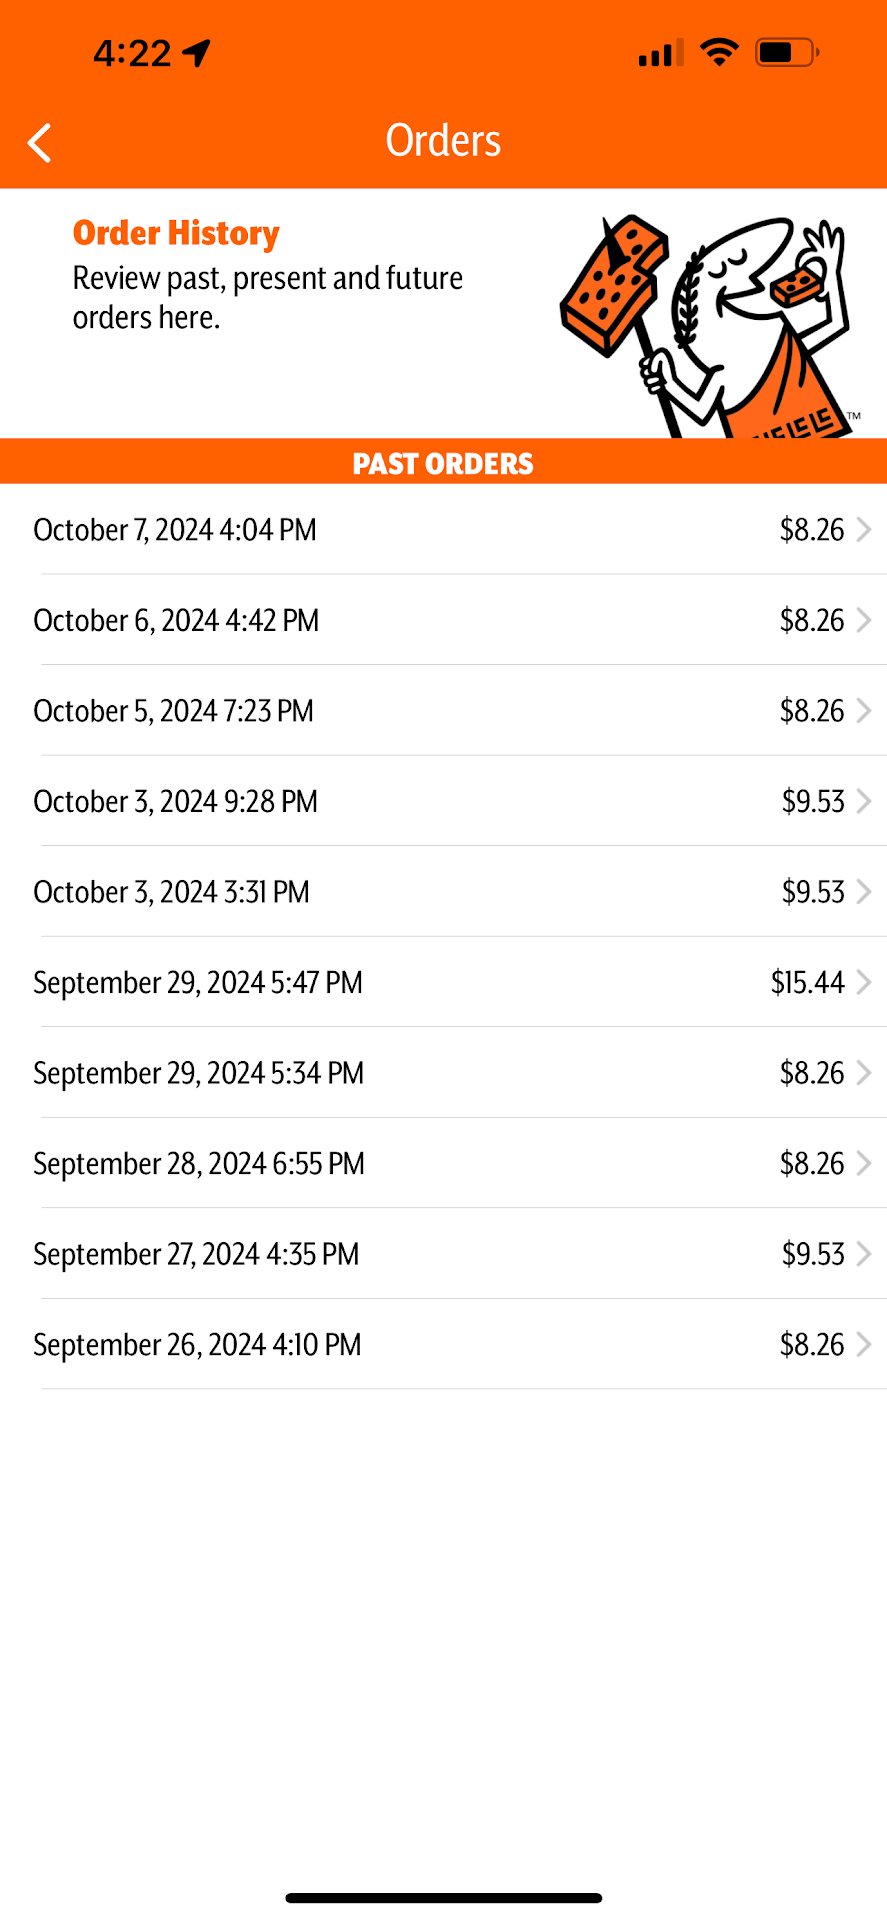Open the October 6, 2024 4:42 PM order
The width and height of the screenshot is (887, 1920).
click(x=443, y=621)
